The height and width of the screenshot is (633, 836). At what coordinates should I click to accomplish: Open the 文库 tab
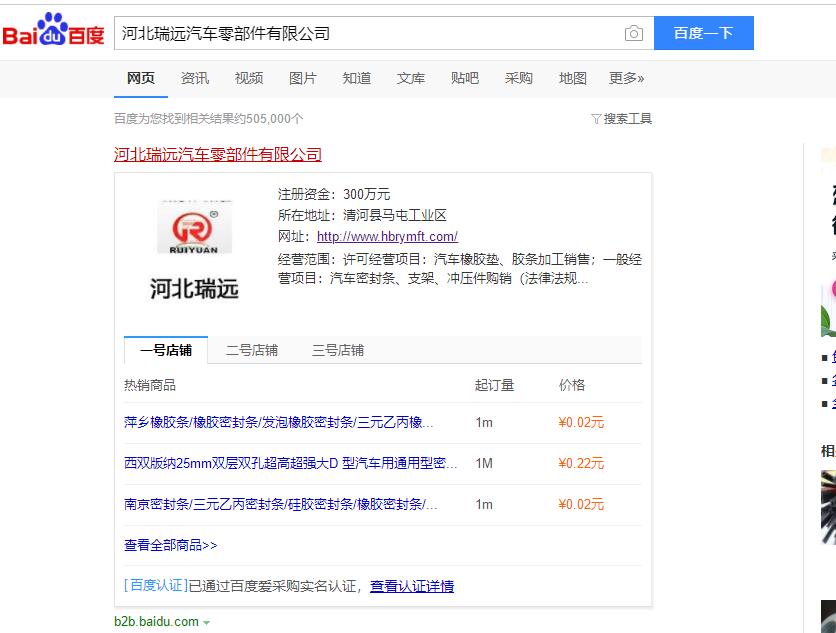point(411,78)
